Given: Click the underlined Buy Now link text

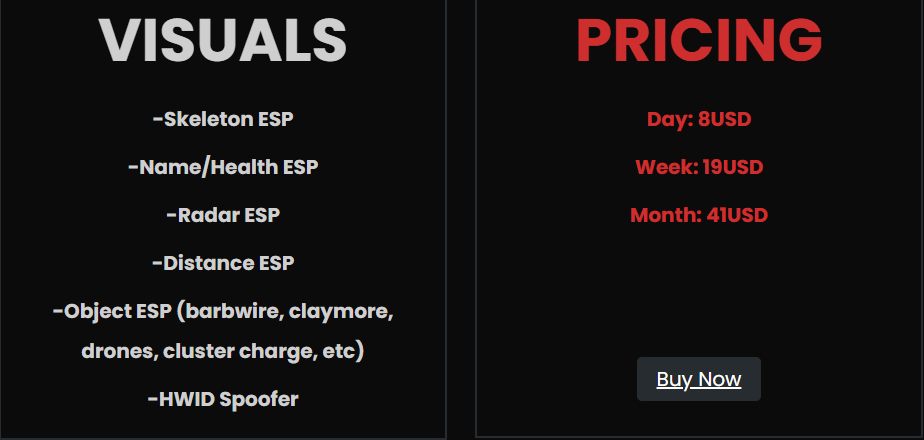Looking at the screenshot, I should click(698, 379).
